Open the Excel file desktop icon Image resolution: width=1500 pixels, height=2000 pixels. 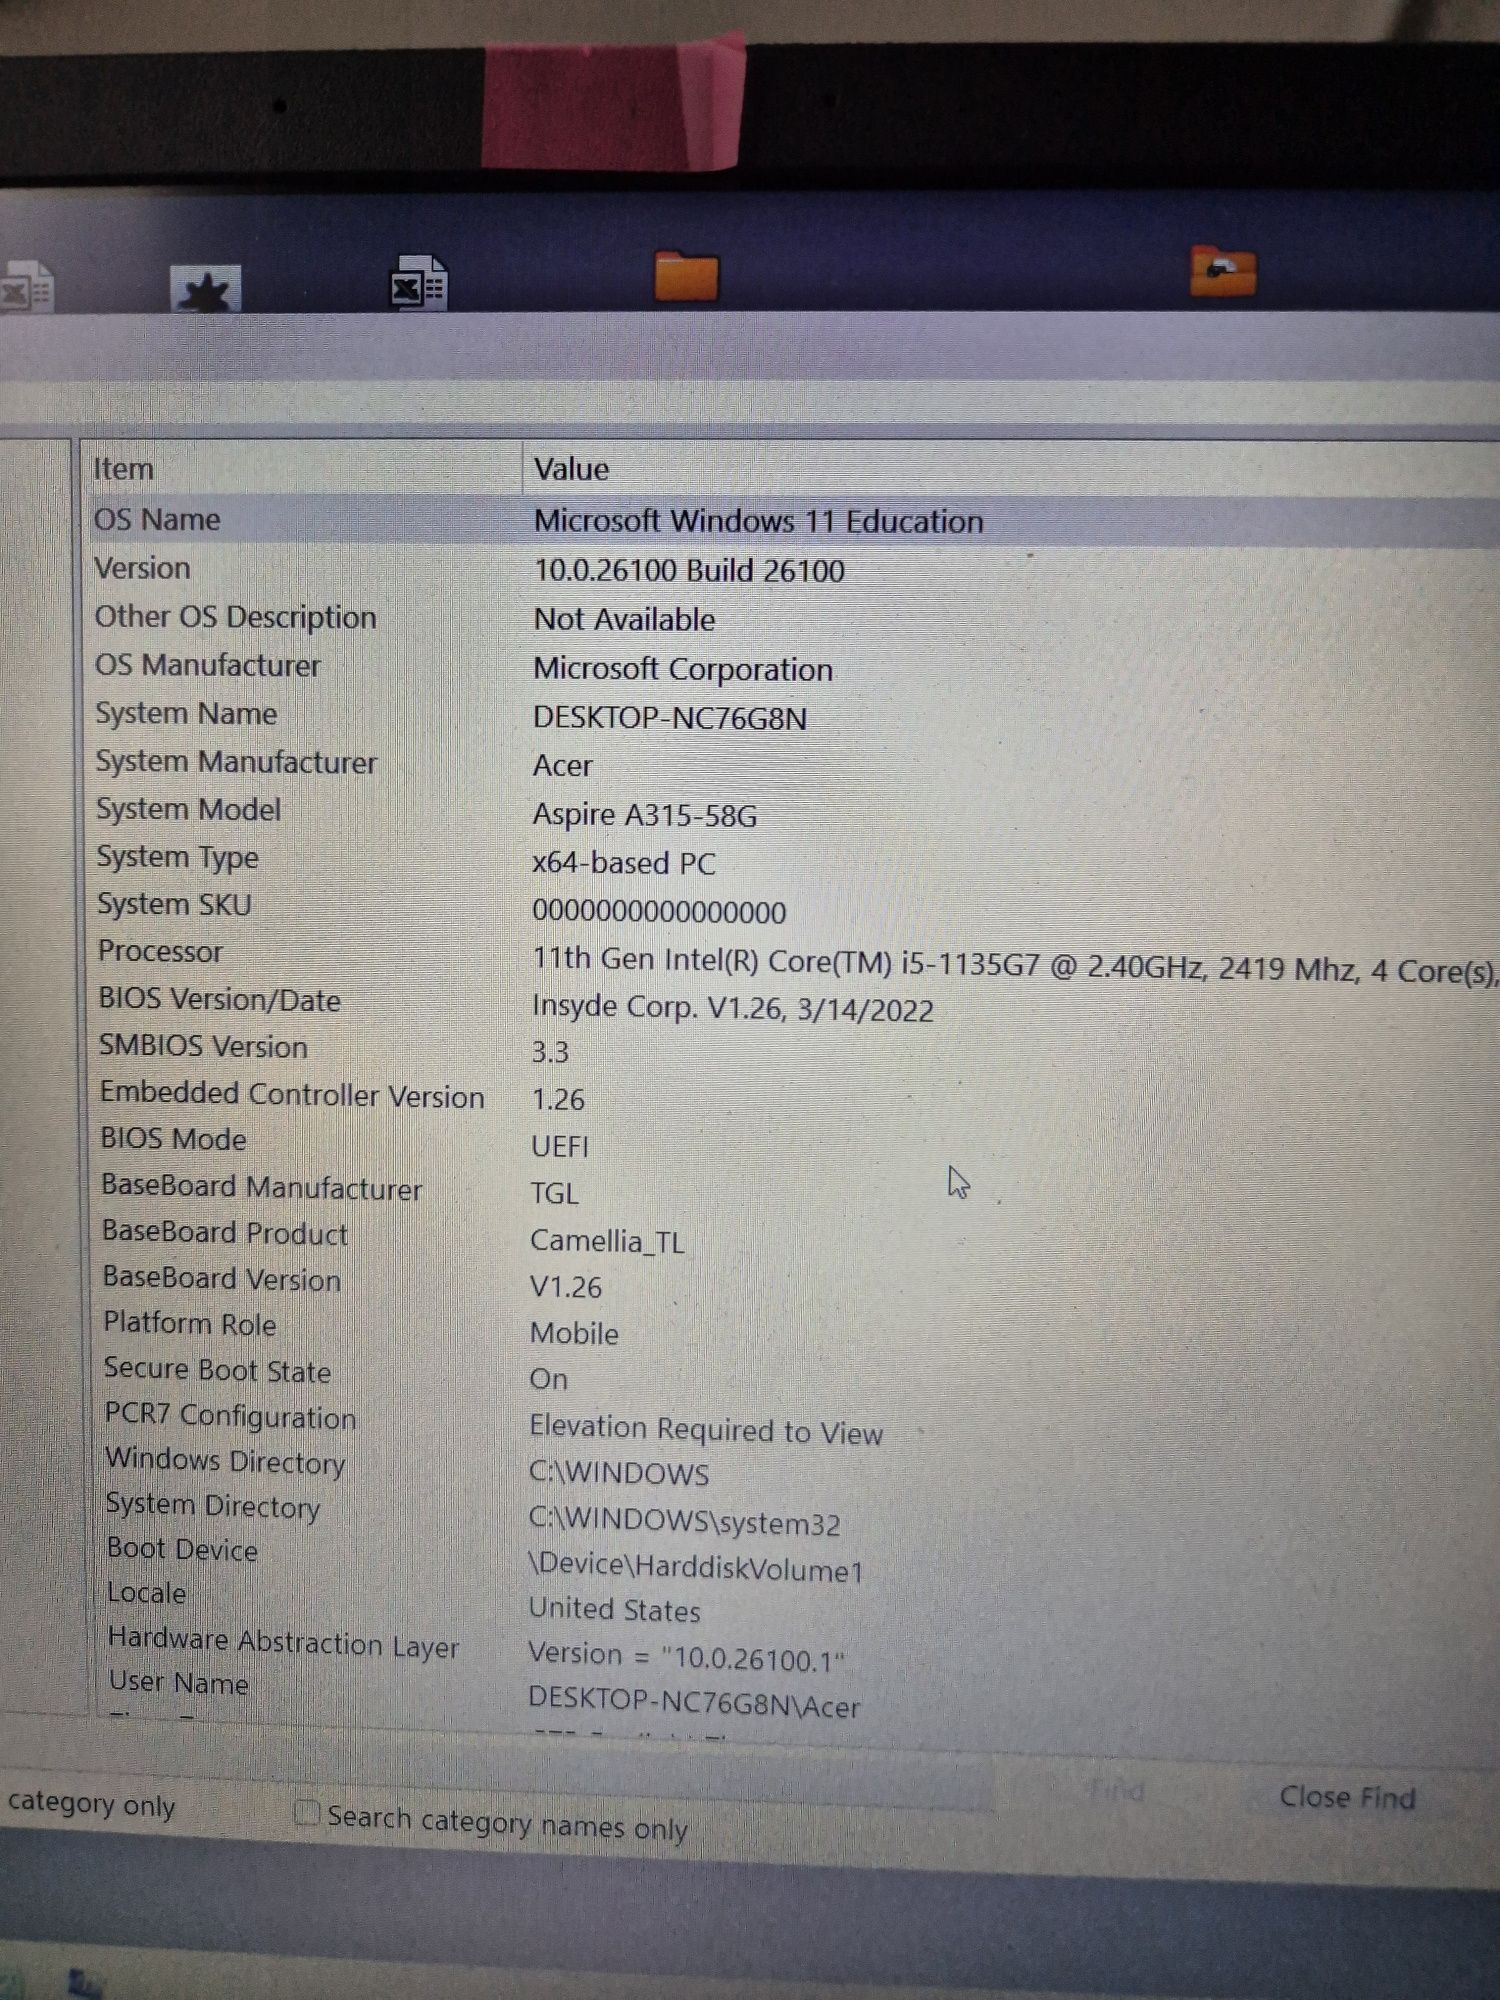click(x=418, y=283)
